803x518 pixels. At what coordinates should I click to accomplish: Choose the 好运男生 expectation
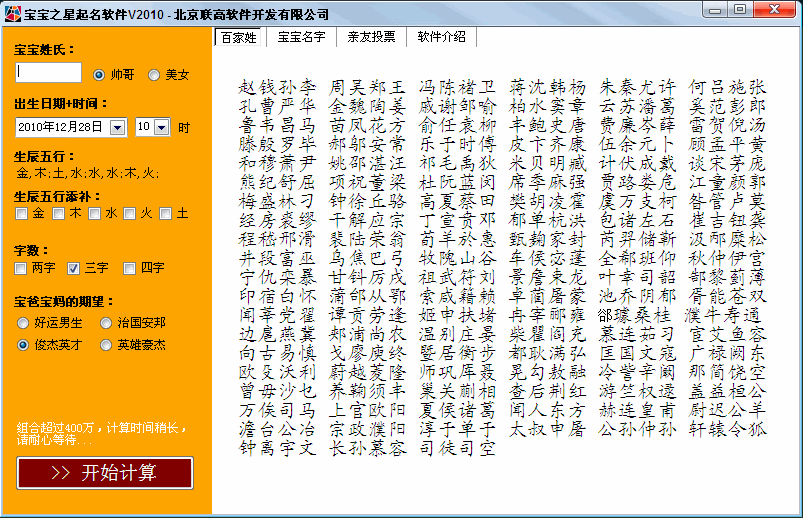24,323
